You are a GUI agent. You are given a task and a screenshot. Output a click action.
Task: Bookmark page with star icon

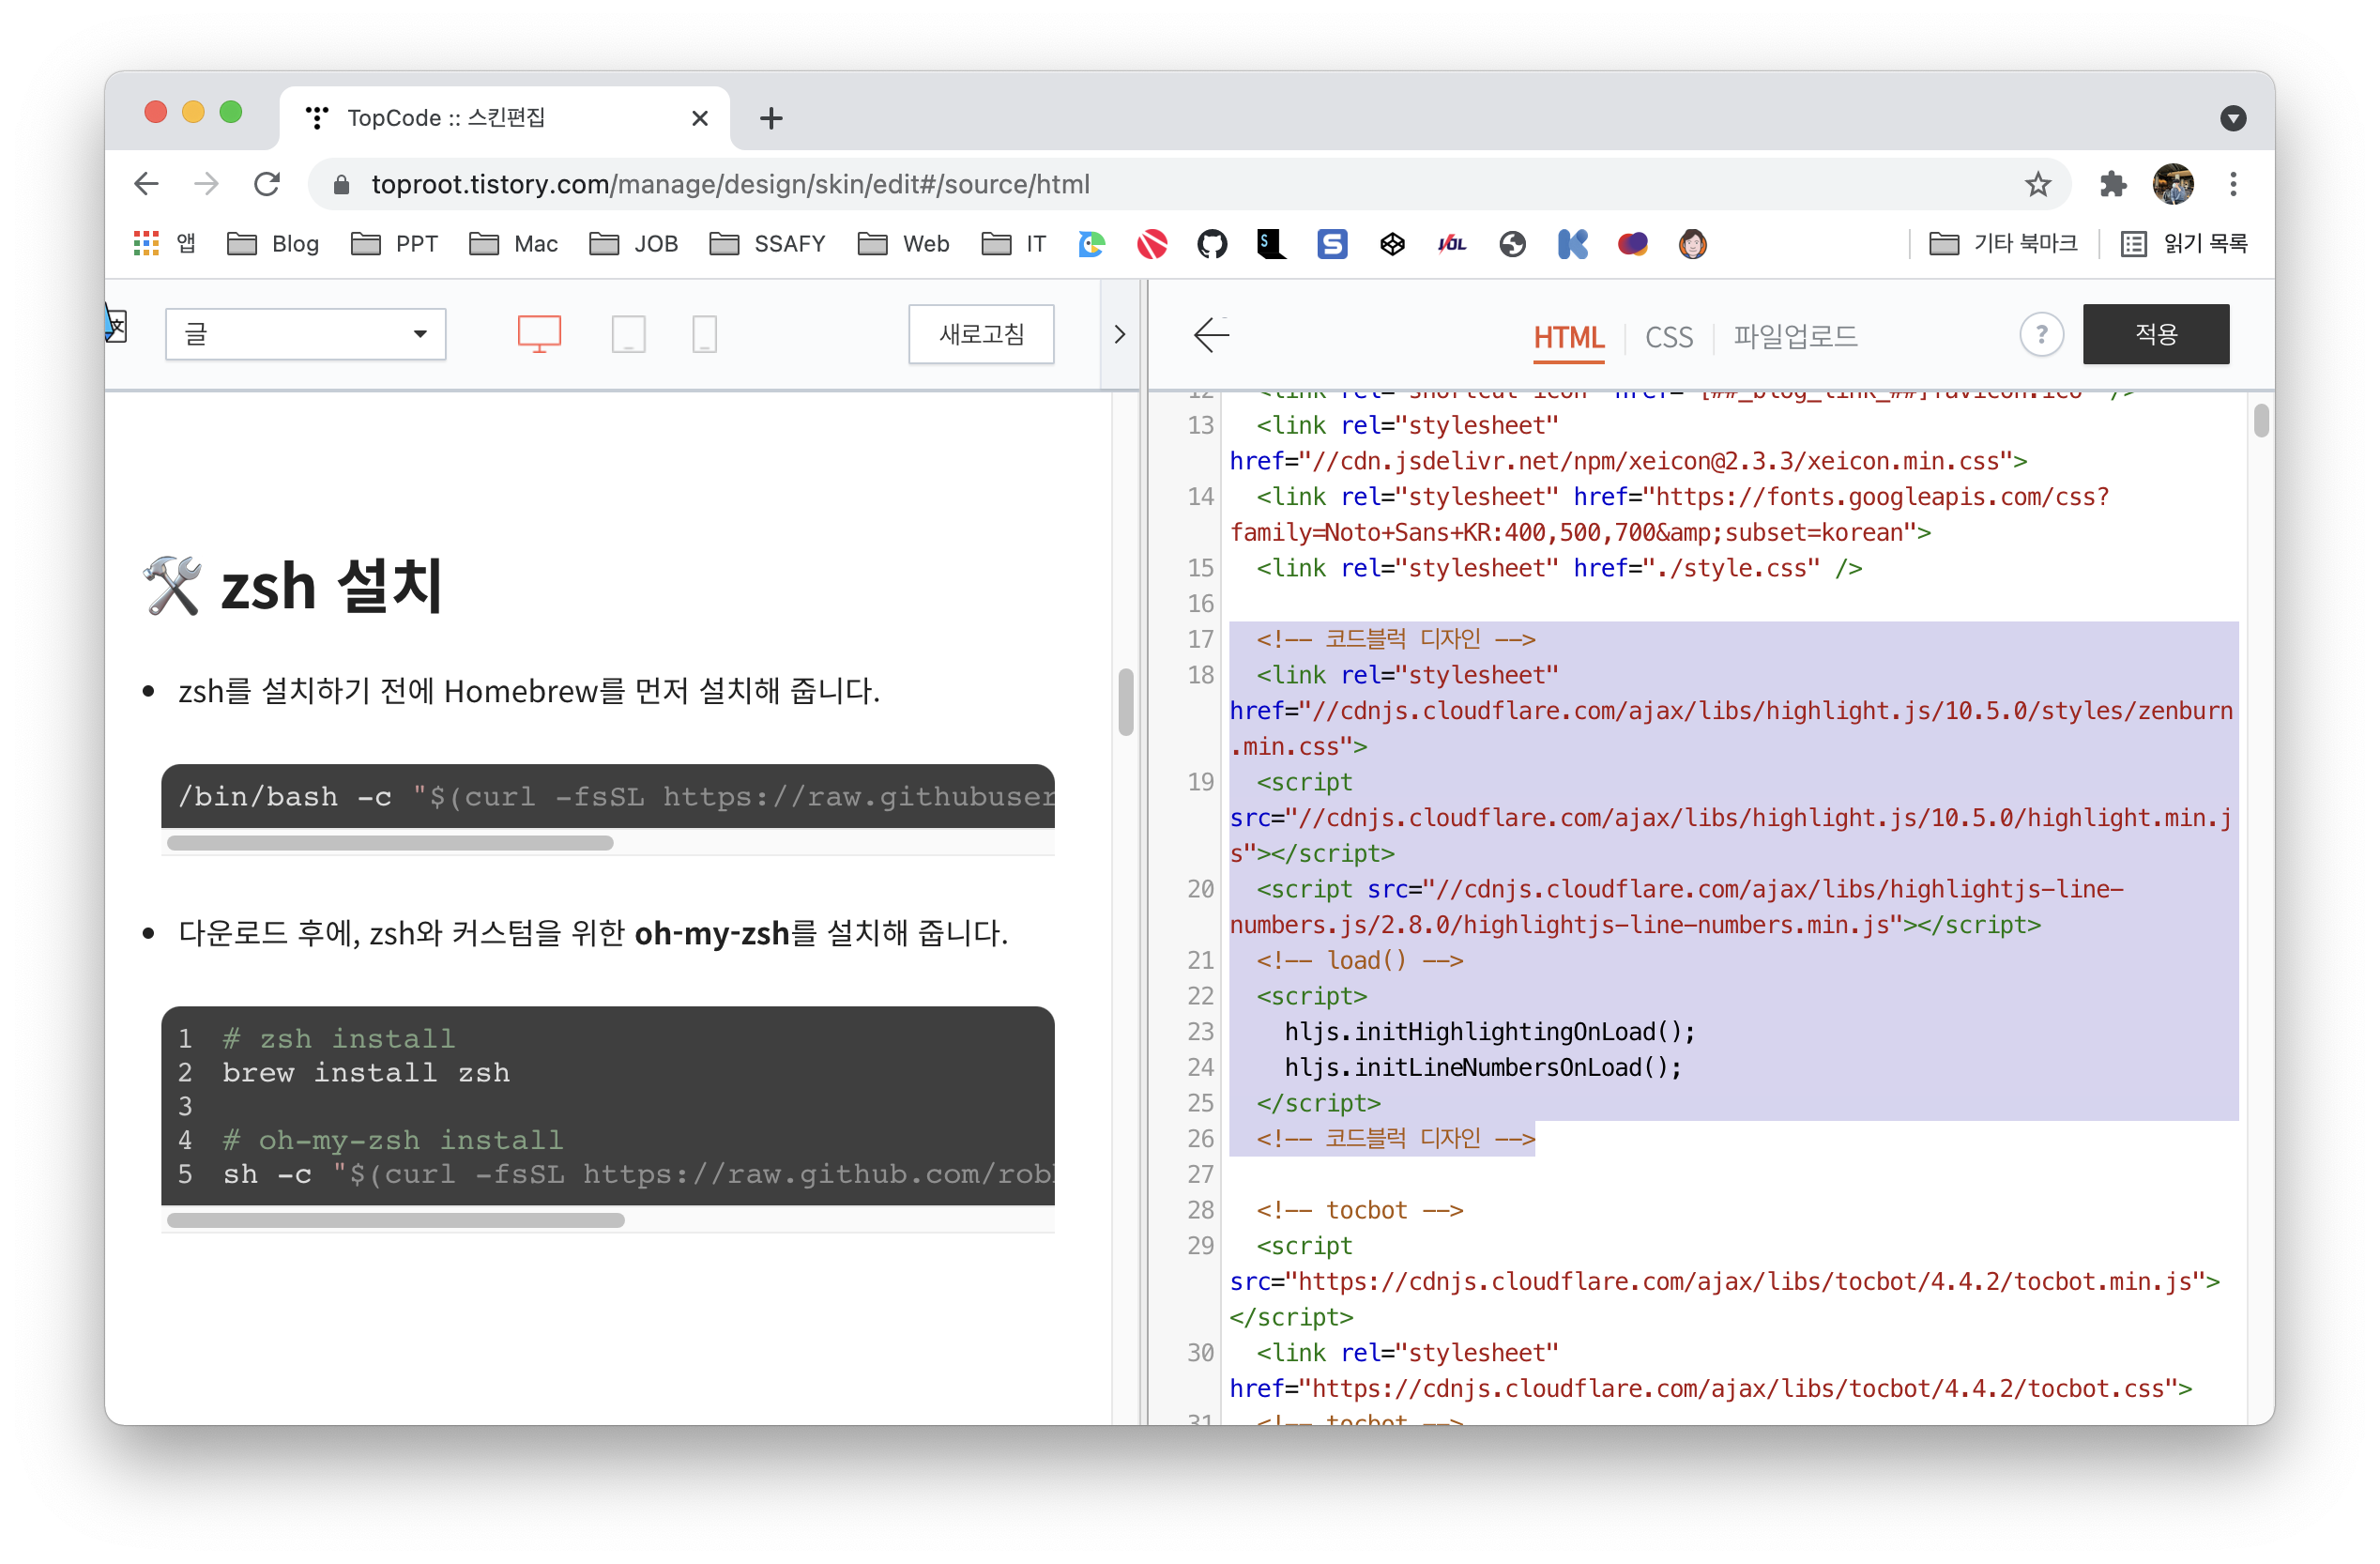click(2037, 185)
